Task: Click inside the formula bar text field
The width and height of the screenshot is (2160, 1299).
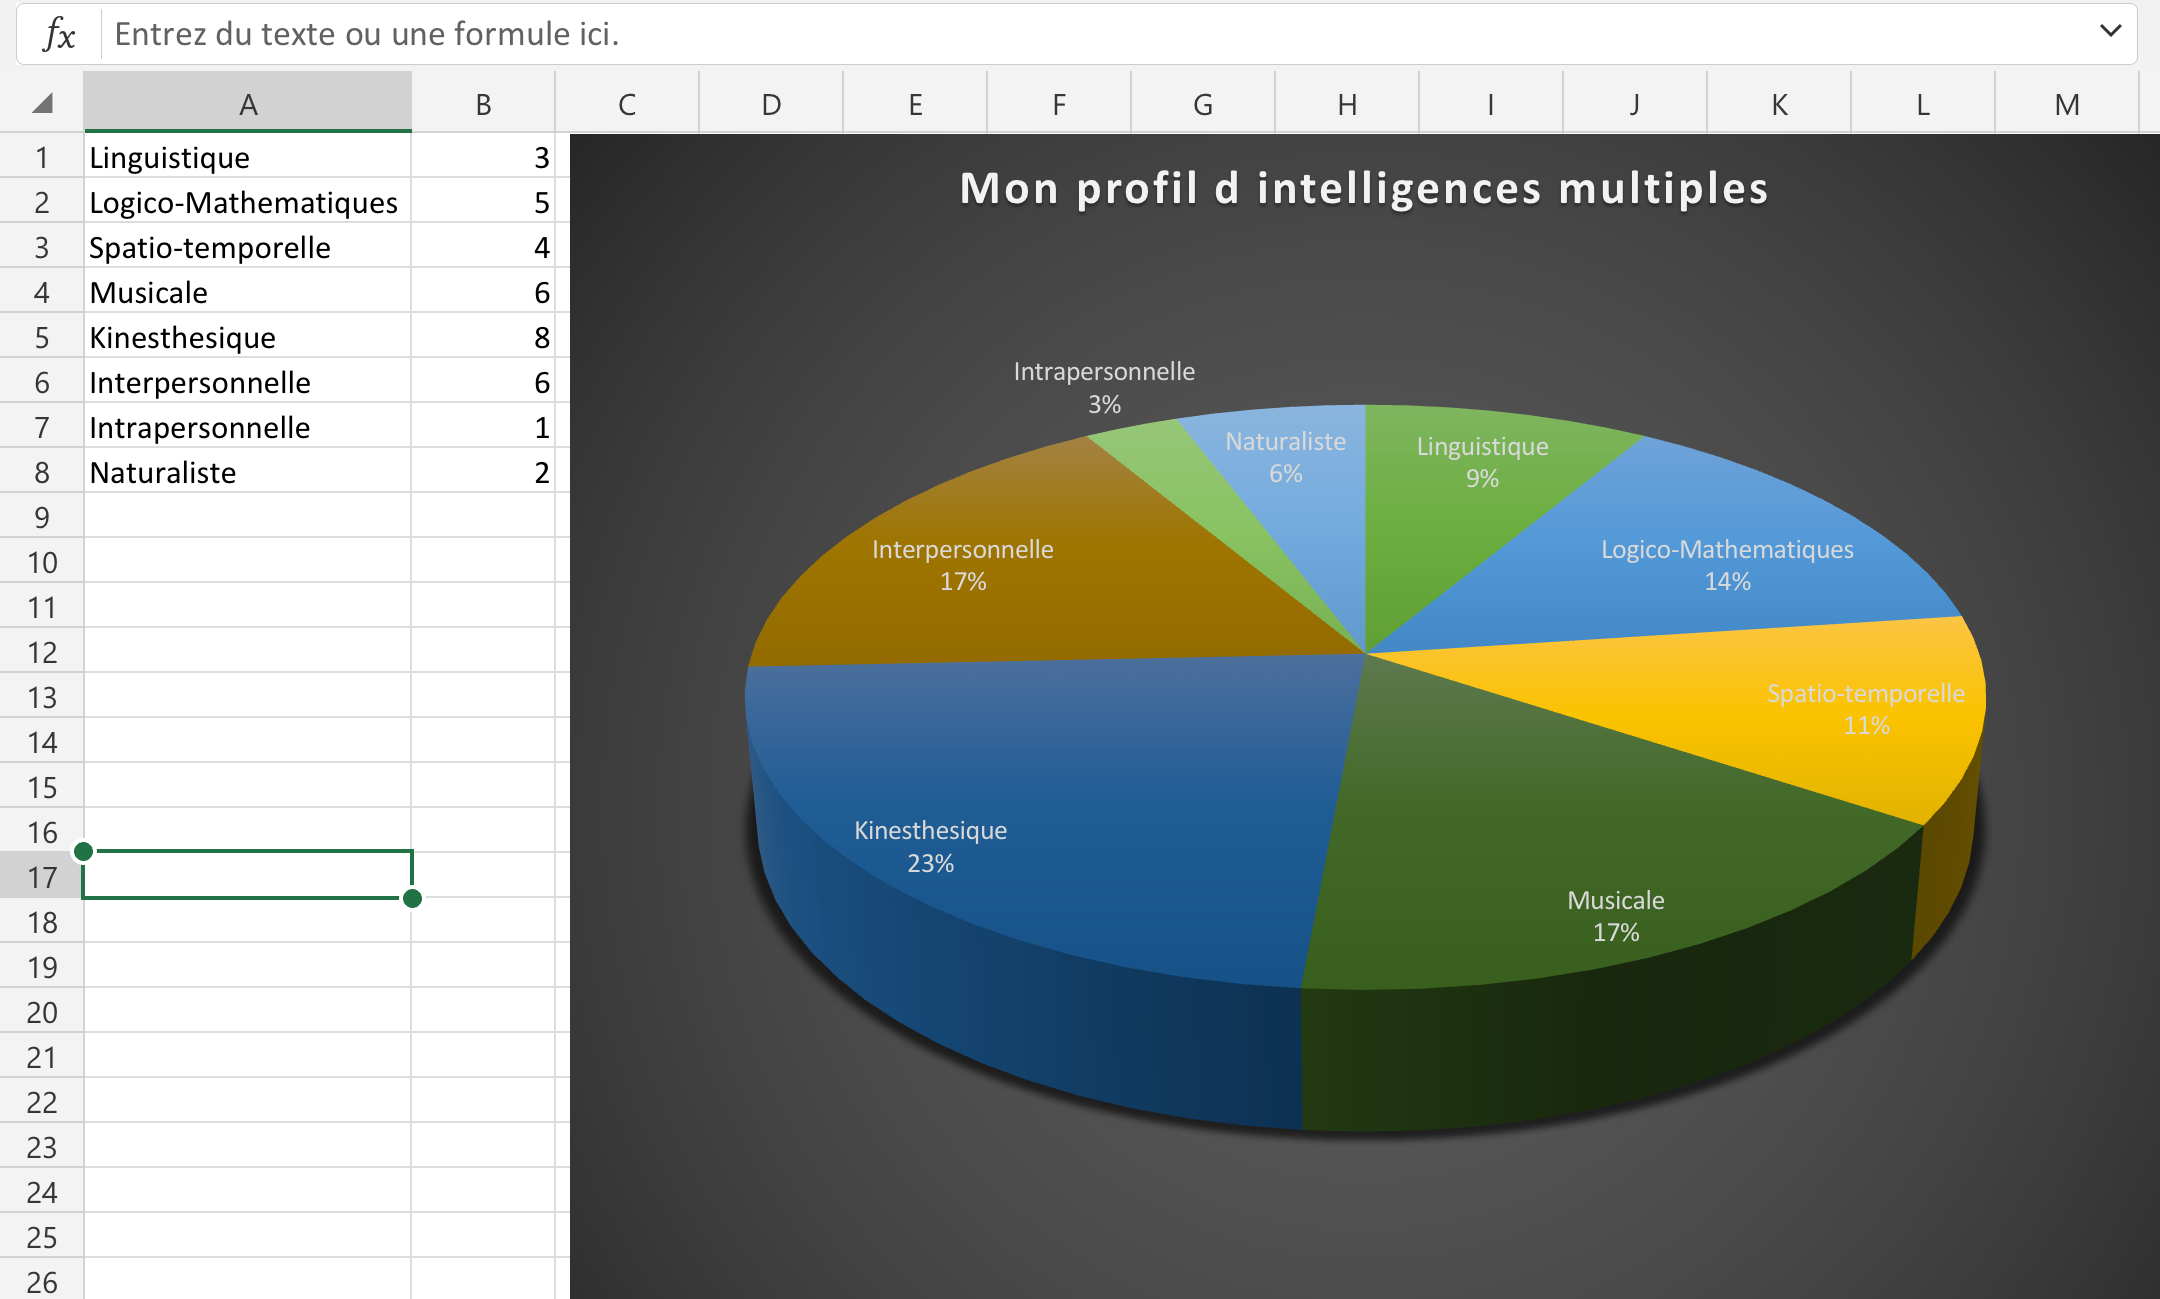Action: pyautogui.click(x=600, y=33)
